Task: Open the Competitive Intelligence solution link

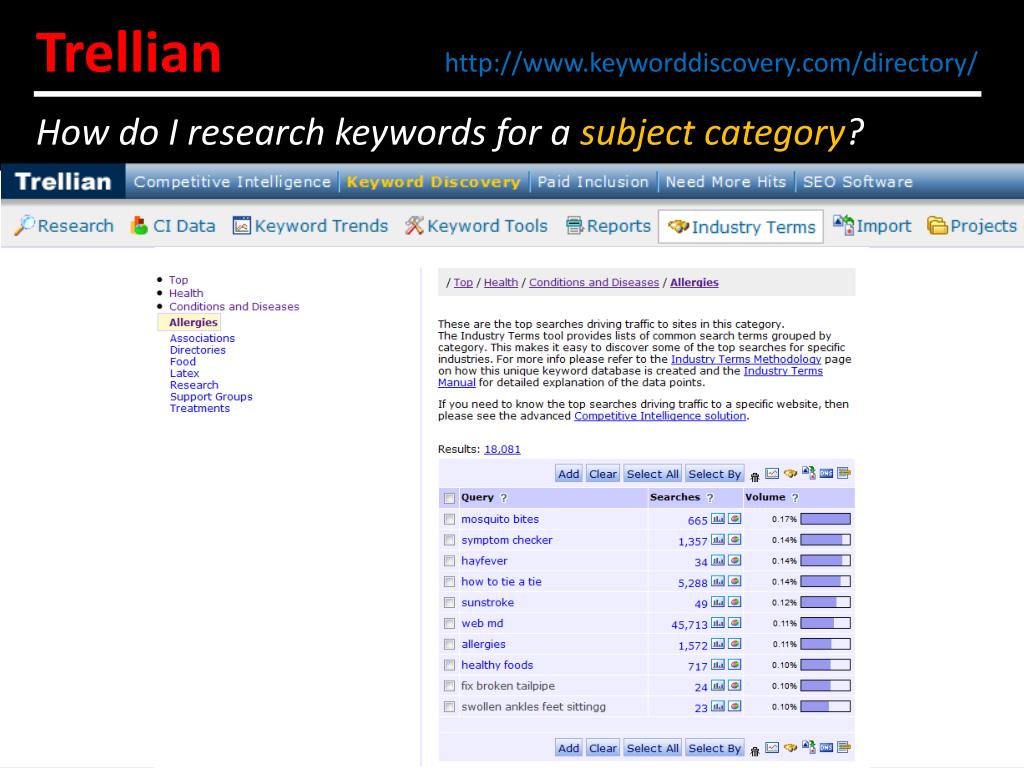Action: (x=660, y=416)
